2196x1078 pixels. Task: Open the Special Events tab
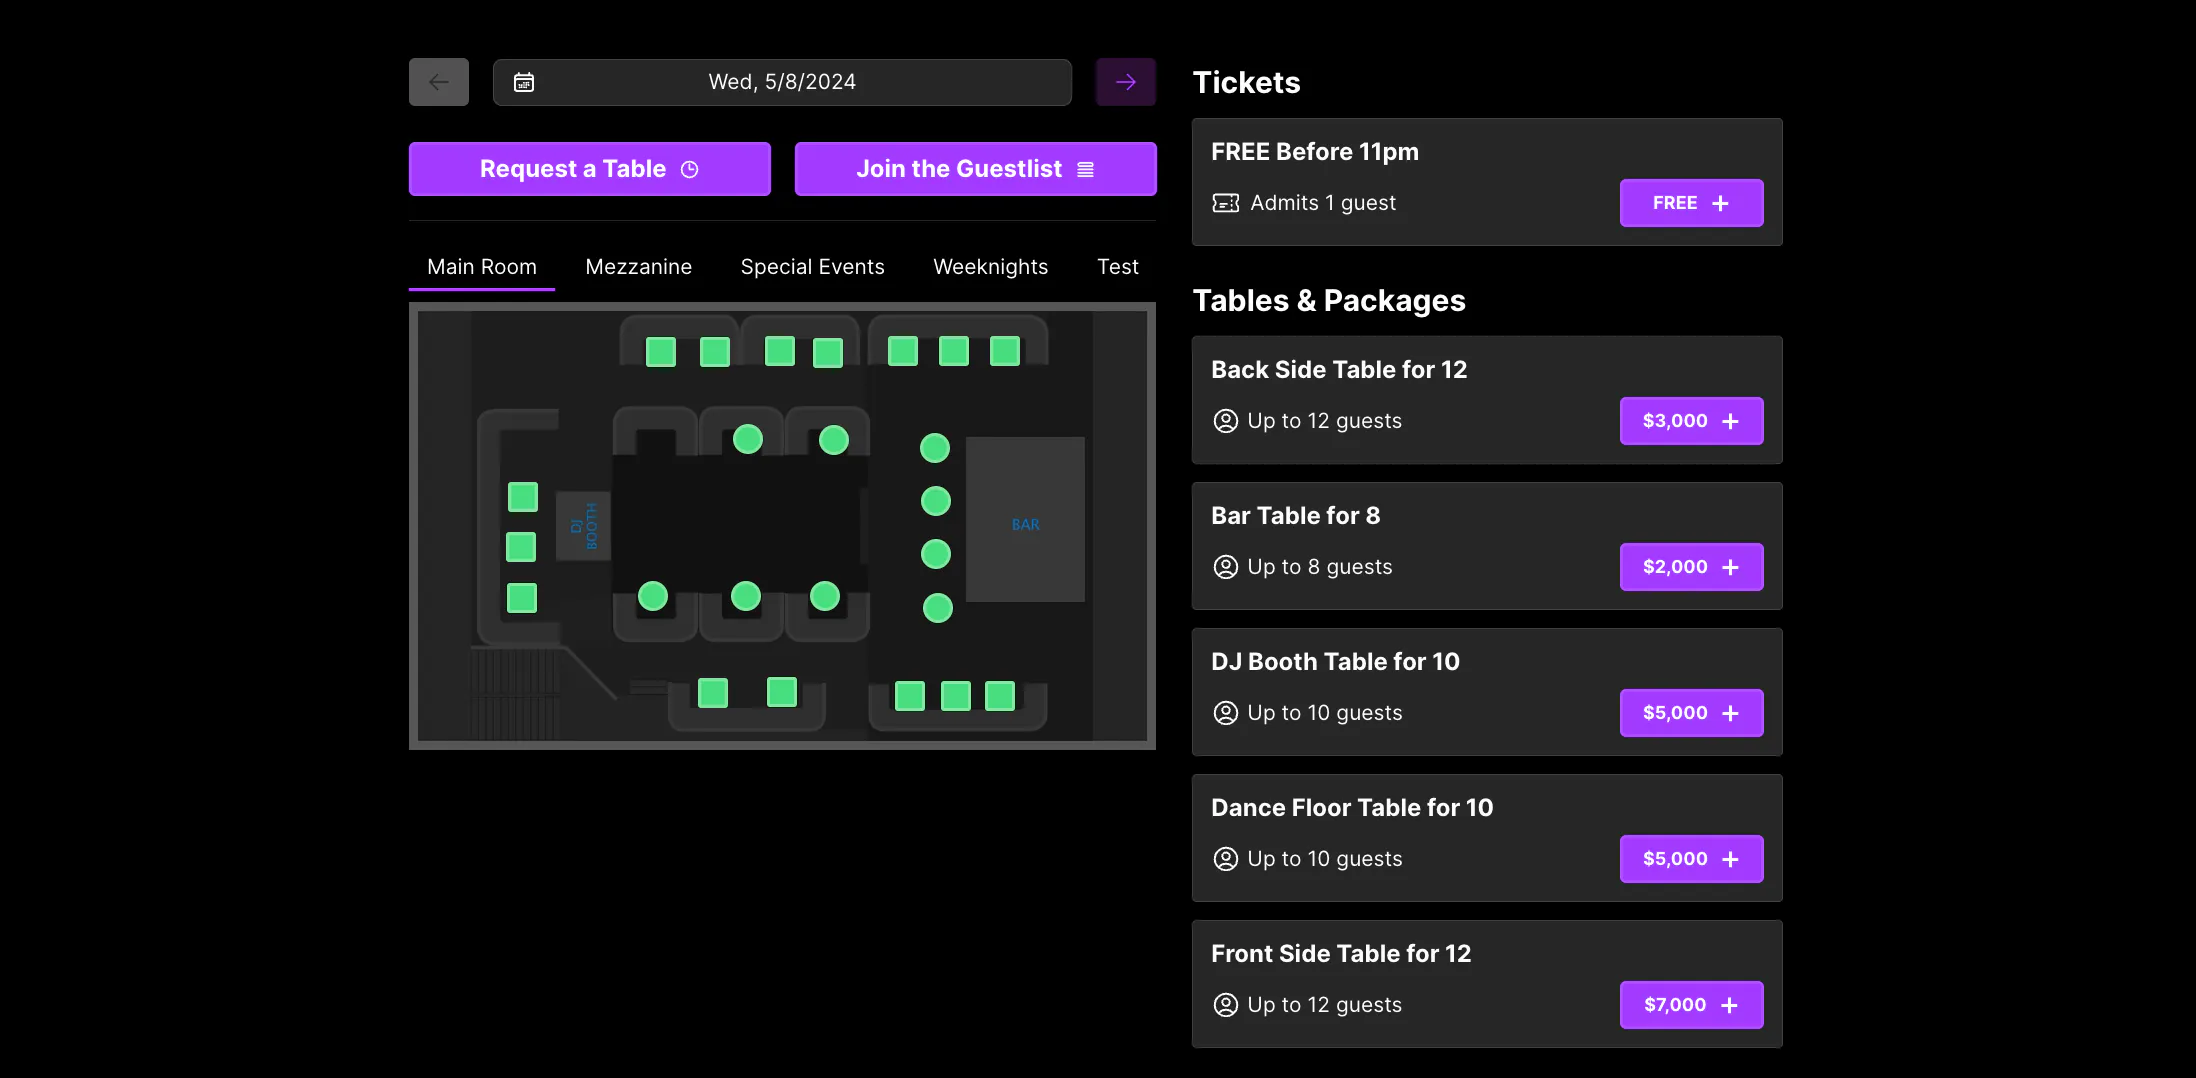click(x=812, y=267)
